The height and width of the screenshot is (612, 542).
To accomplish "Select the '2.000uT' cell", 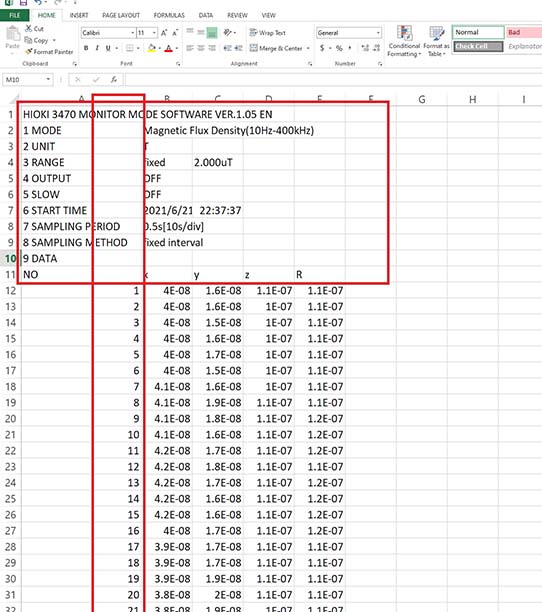I will tap(217, 162).
